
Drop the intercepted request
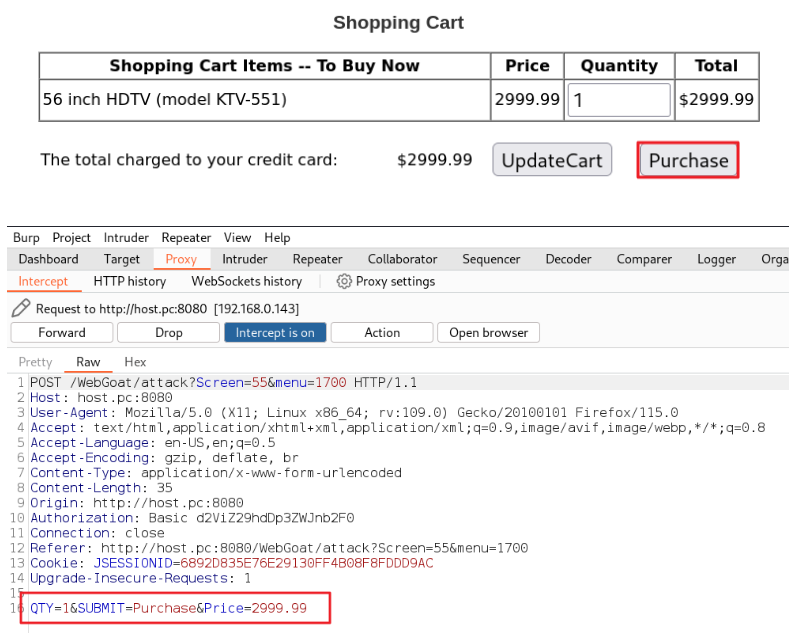pyautogui.click(x=169, y=333)
